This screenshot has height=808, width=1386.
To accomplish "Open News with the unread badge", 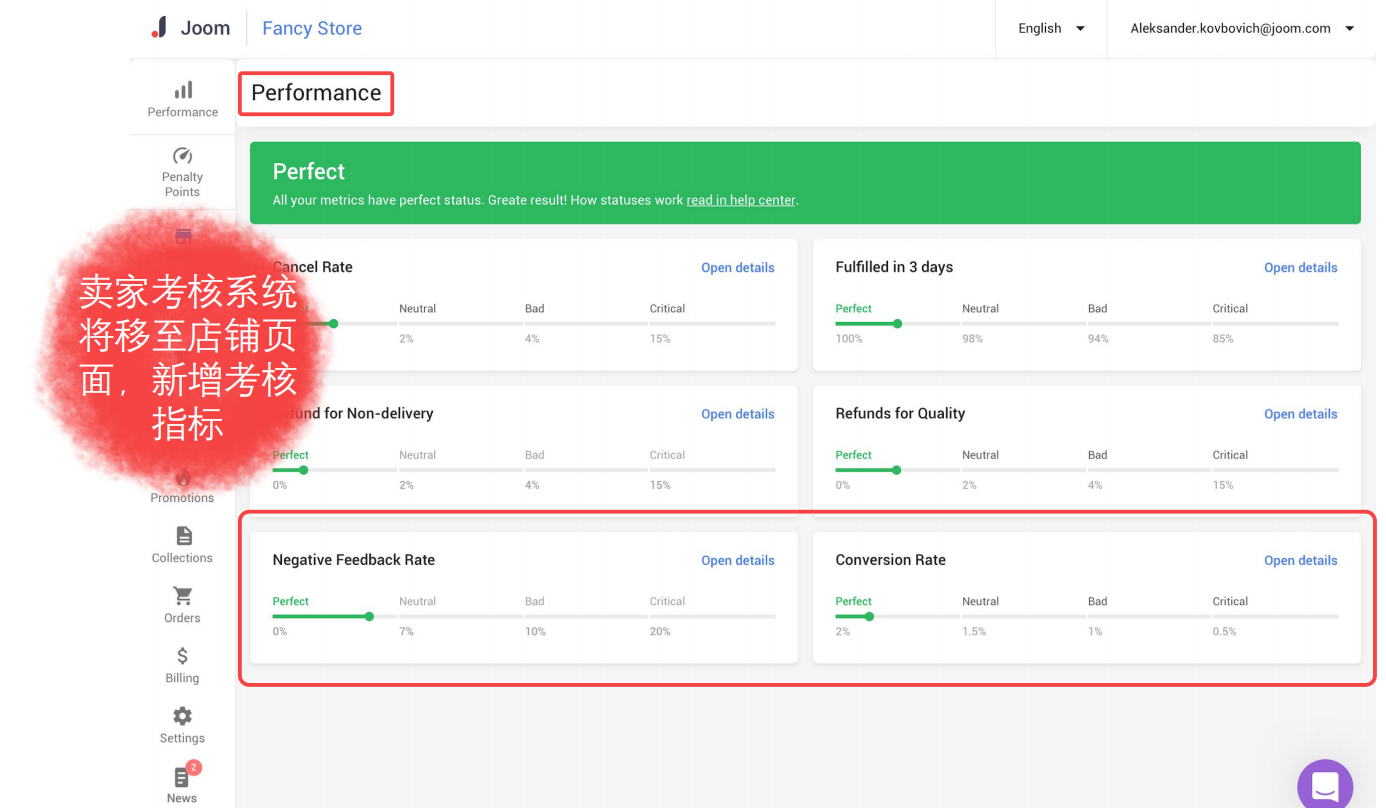I will 182,776.
